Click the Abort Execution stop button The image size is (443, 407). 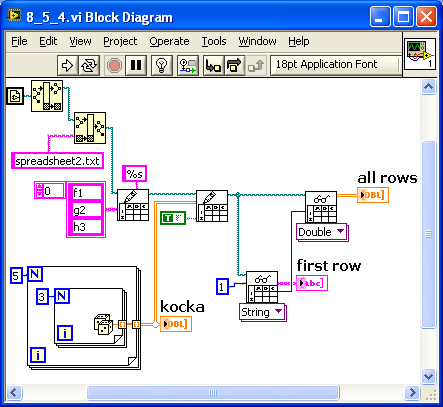click(114, 65)
